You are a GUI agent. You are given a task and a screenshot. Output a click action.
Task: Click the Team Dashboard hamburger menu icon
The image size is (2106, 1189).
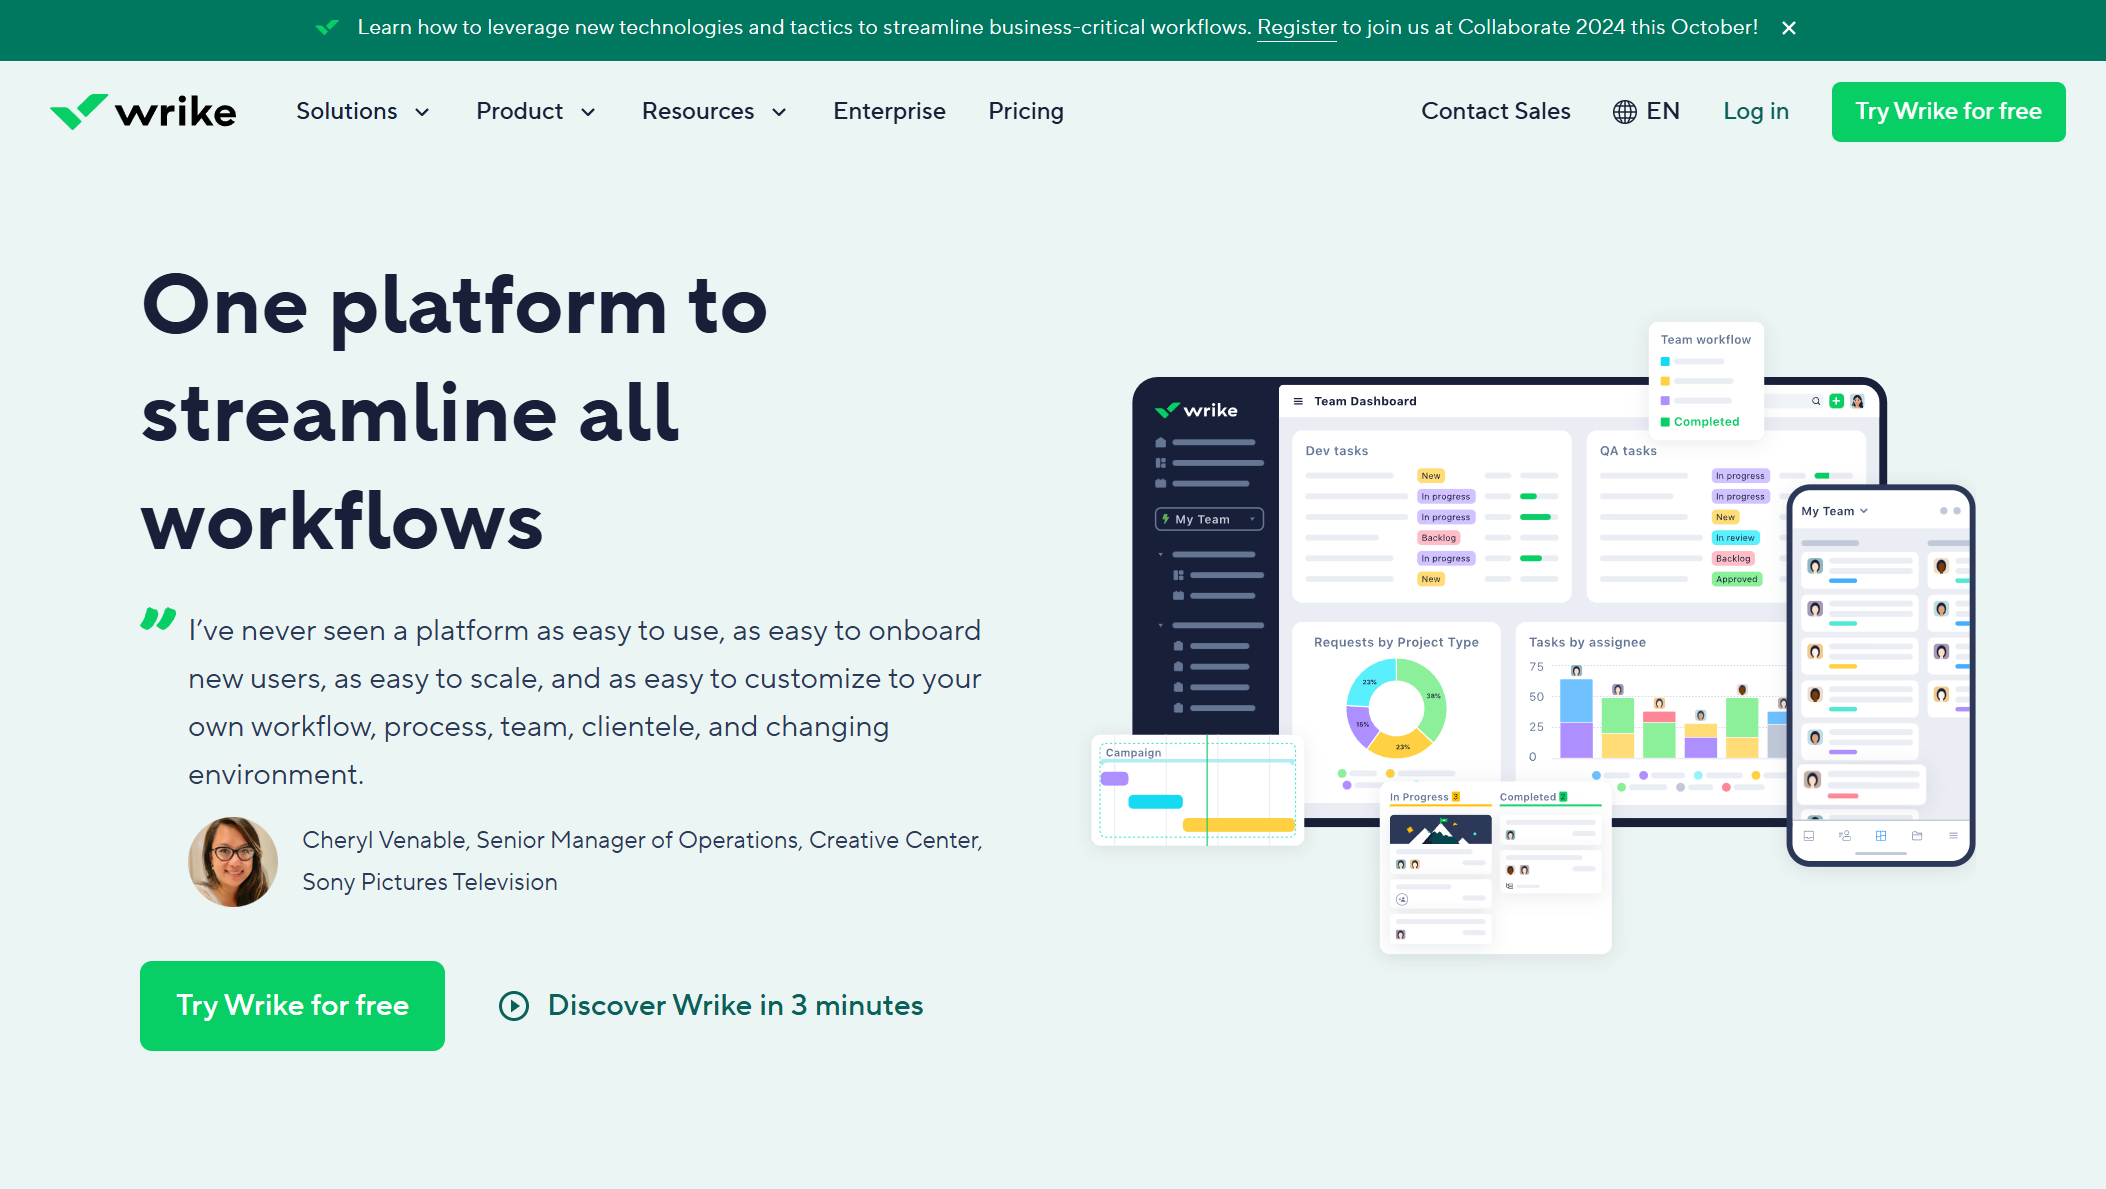coord(1298,401)
